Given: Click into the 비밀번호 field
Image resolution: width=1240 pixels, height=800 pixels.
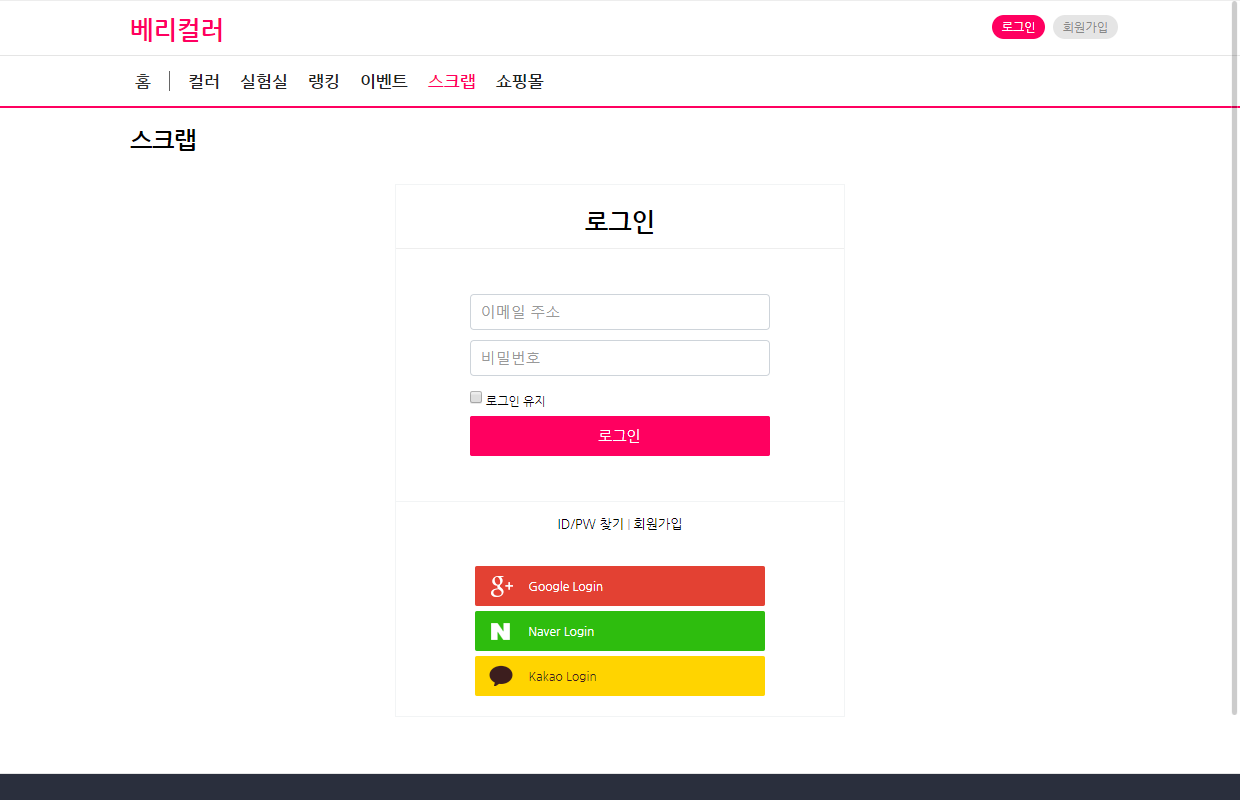Looking at the screenshot, I should pos(620,358).
